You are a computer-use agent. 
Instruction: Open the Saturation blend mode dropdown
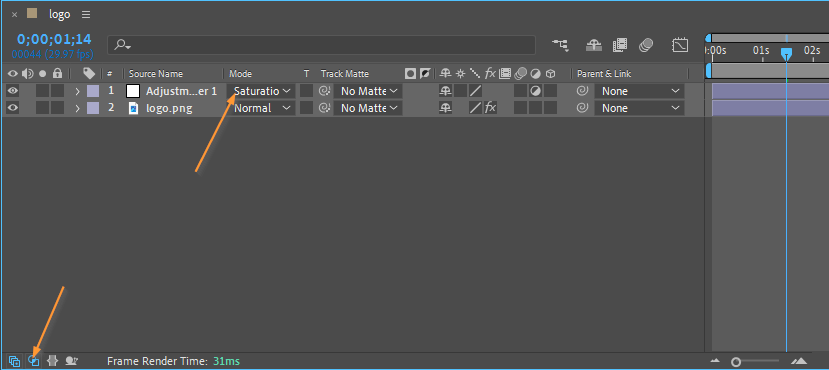[x=262, y=91]
